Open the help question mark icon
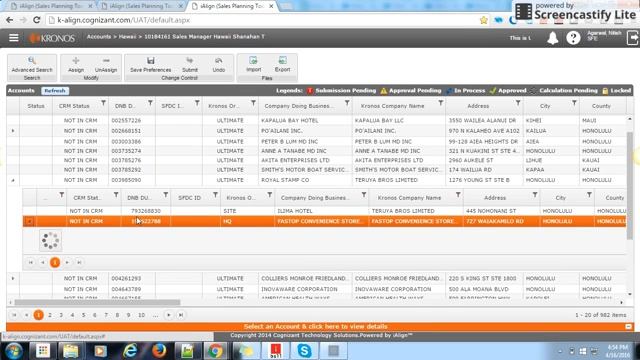 tap(573, 38)
